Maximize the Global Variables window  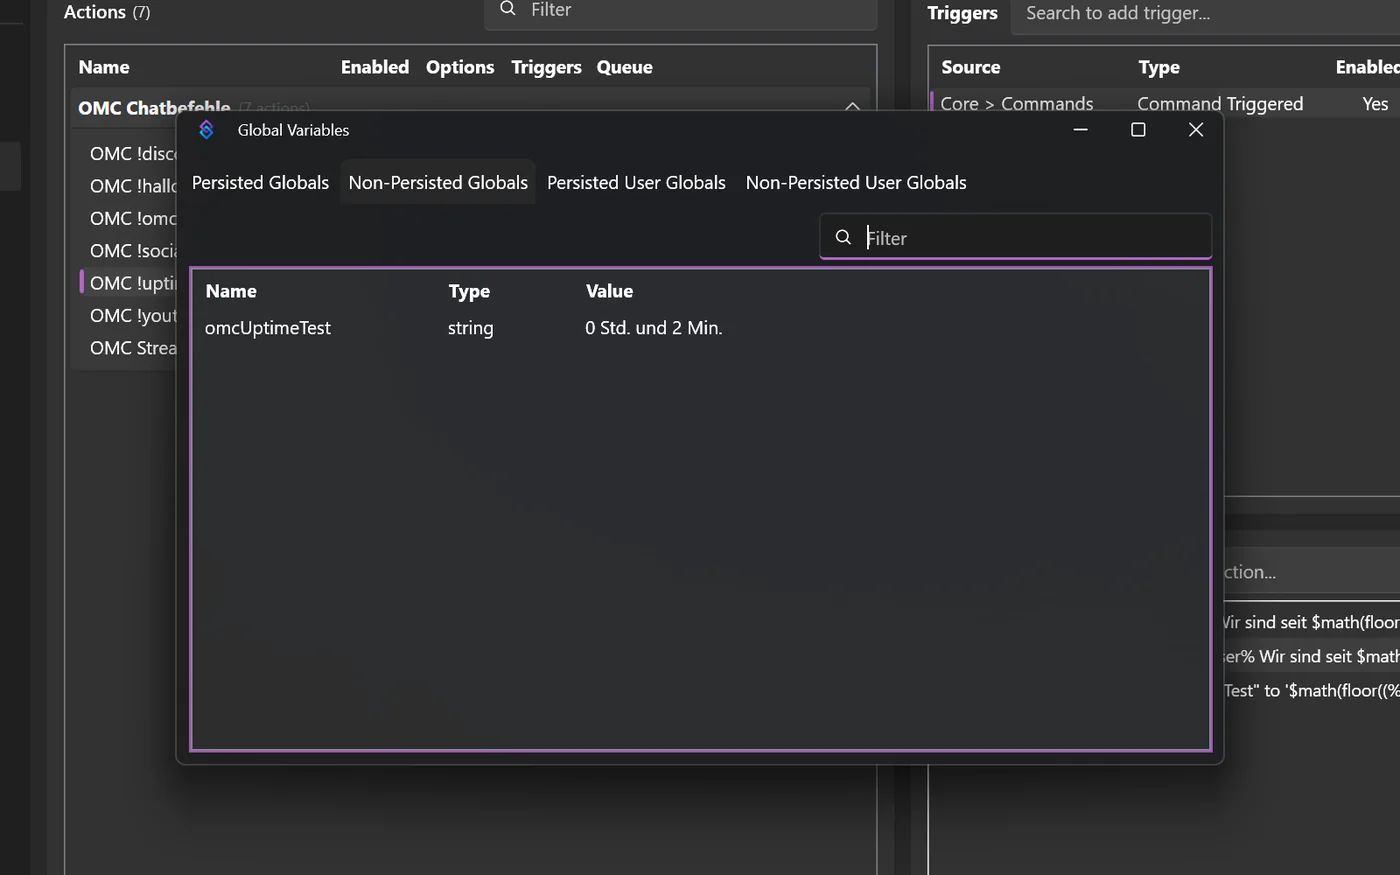point(1138,130)
